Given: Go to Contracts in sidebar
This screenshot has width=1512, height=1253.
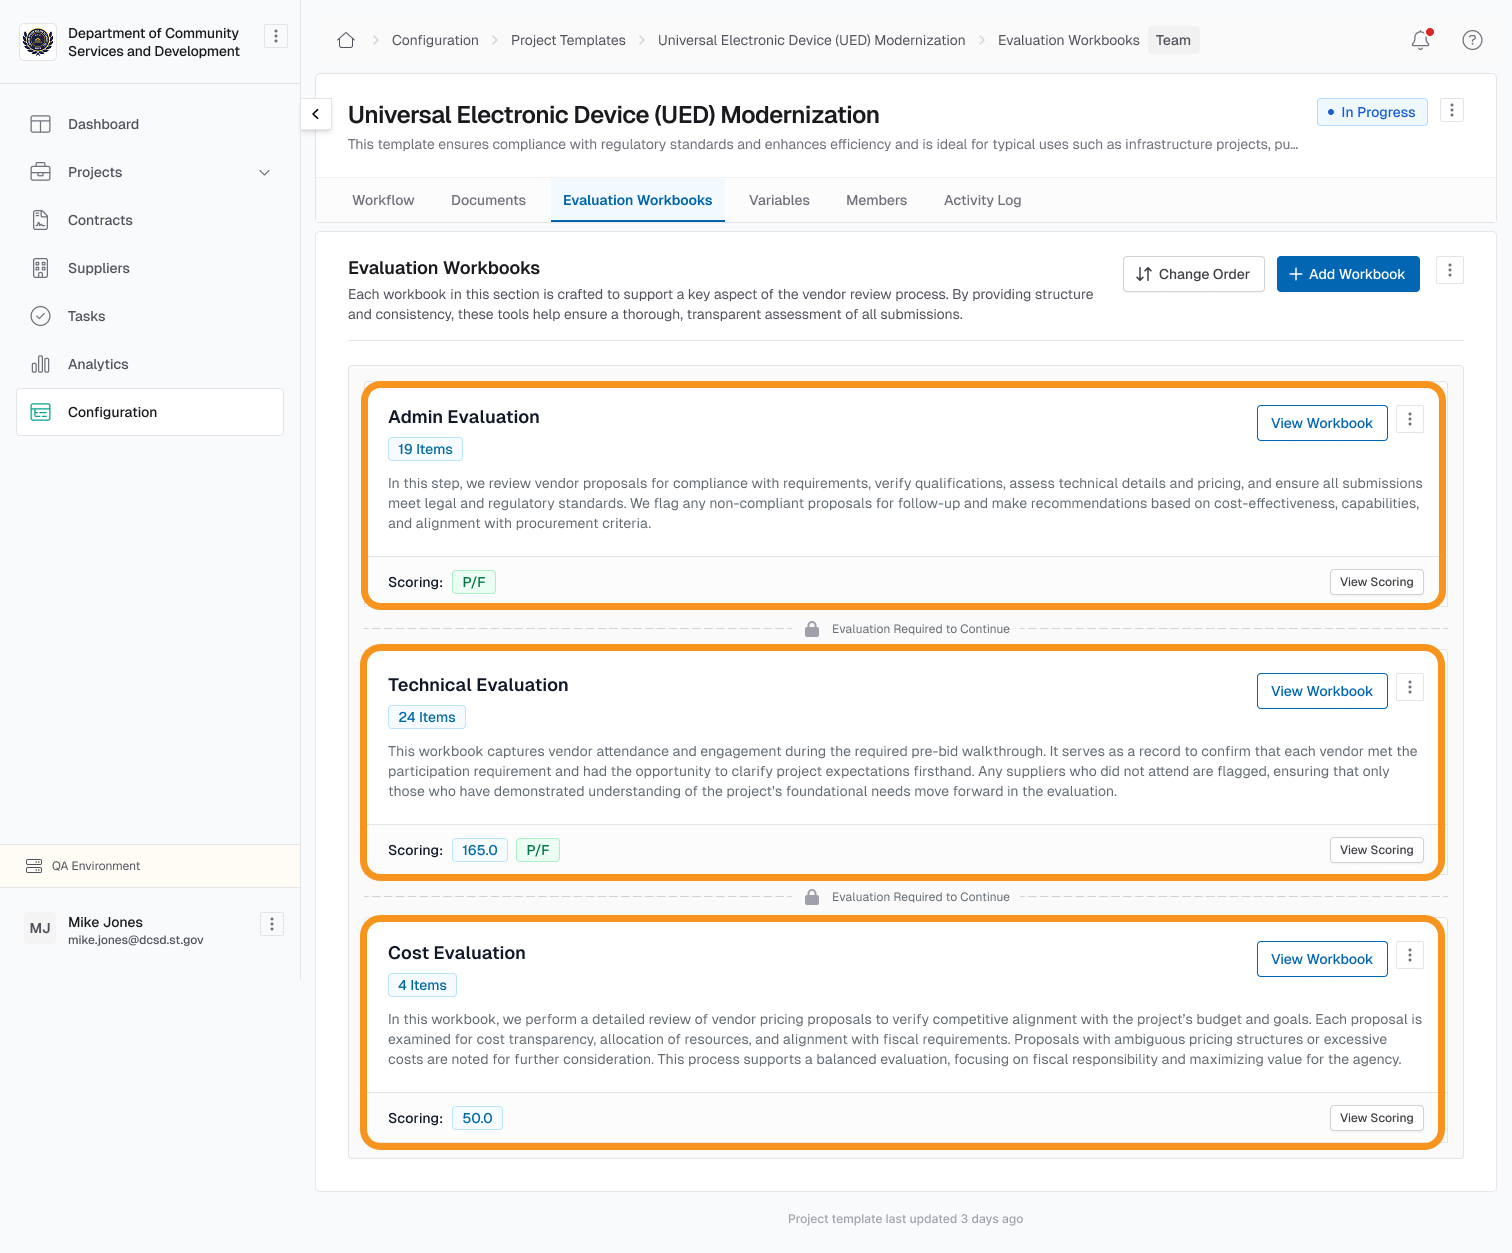Looking at the screenshot, I should (x=100, y=220).
